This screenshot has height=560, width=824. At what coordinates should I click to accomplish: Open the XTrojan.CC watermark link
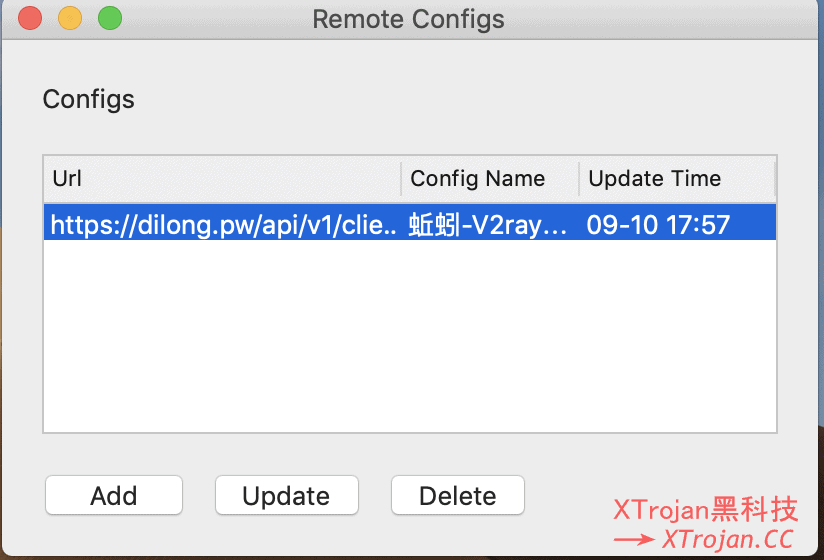[x=727, y=540]
